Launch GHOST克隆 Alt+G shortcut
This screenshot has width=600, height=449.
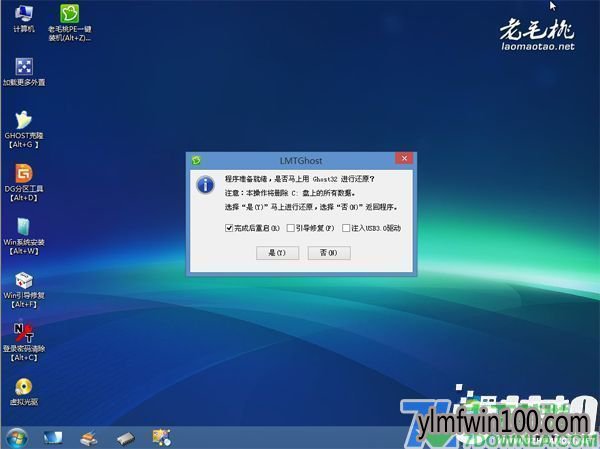[24, 129]
